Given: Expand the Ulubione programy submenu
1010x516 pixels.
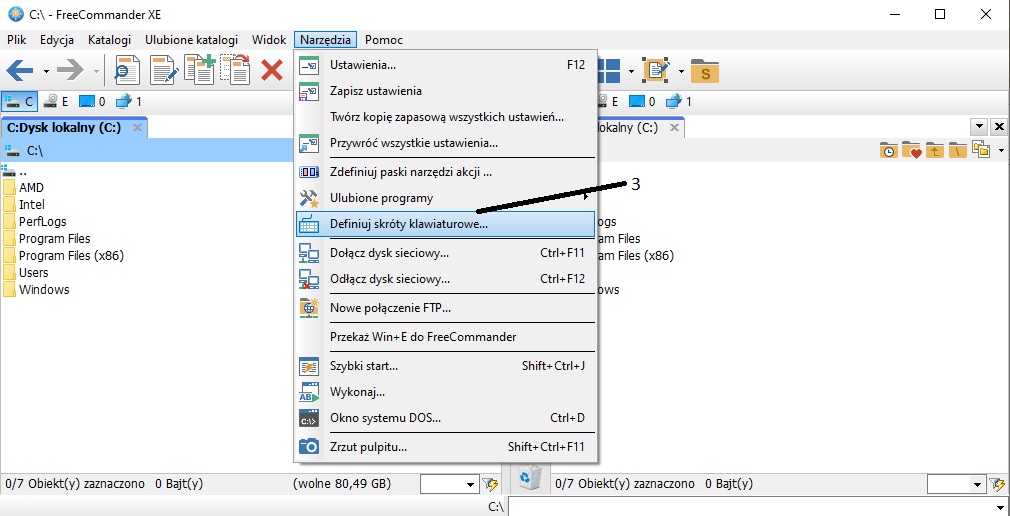Looking at the screenshot, I should tap(445, 198).
